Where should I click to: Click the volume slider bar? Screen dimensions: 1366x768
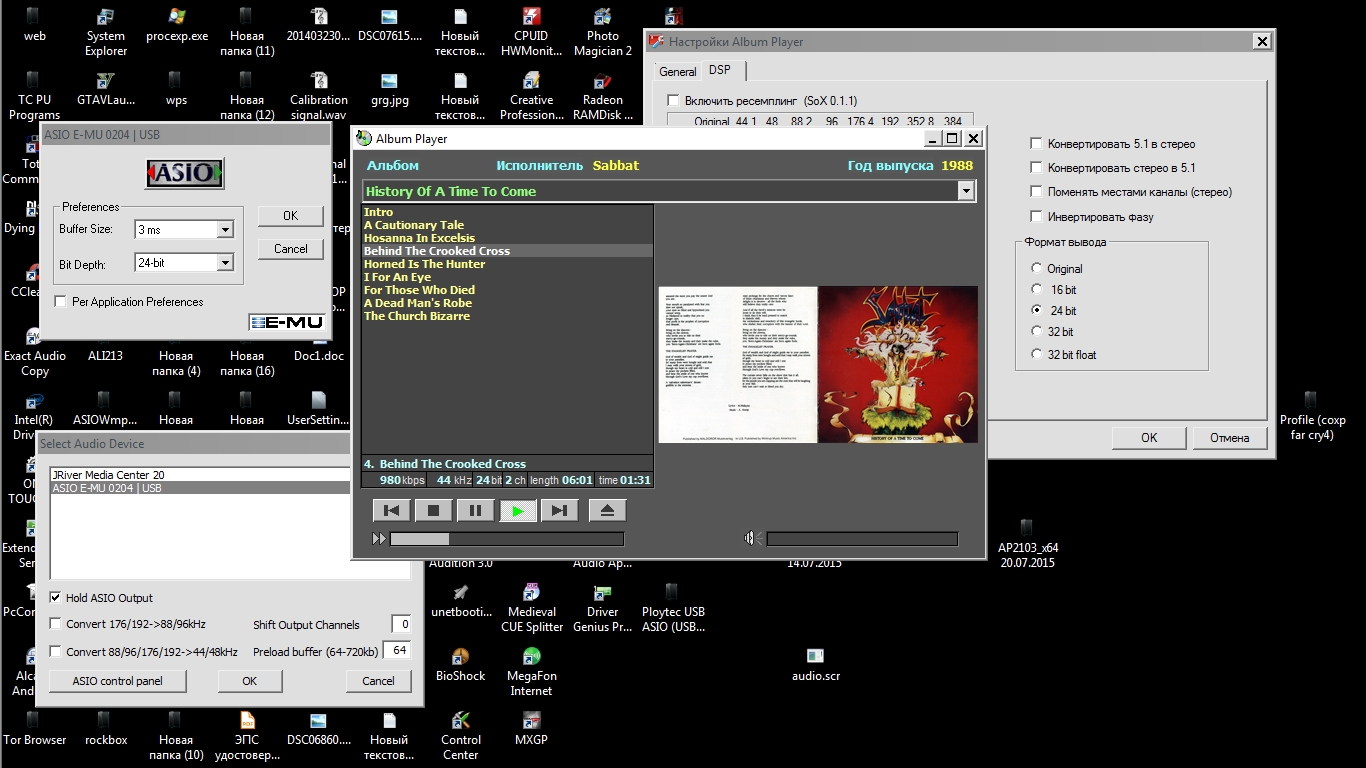coord(861,539)
